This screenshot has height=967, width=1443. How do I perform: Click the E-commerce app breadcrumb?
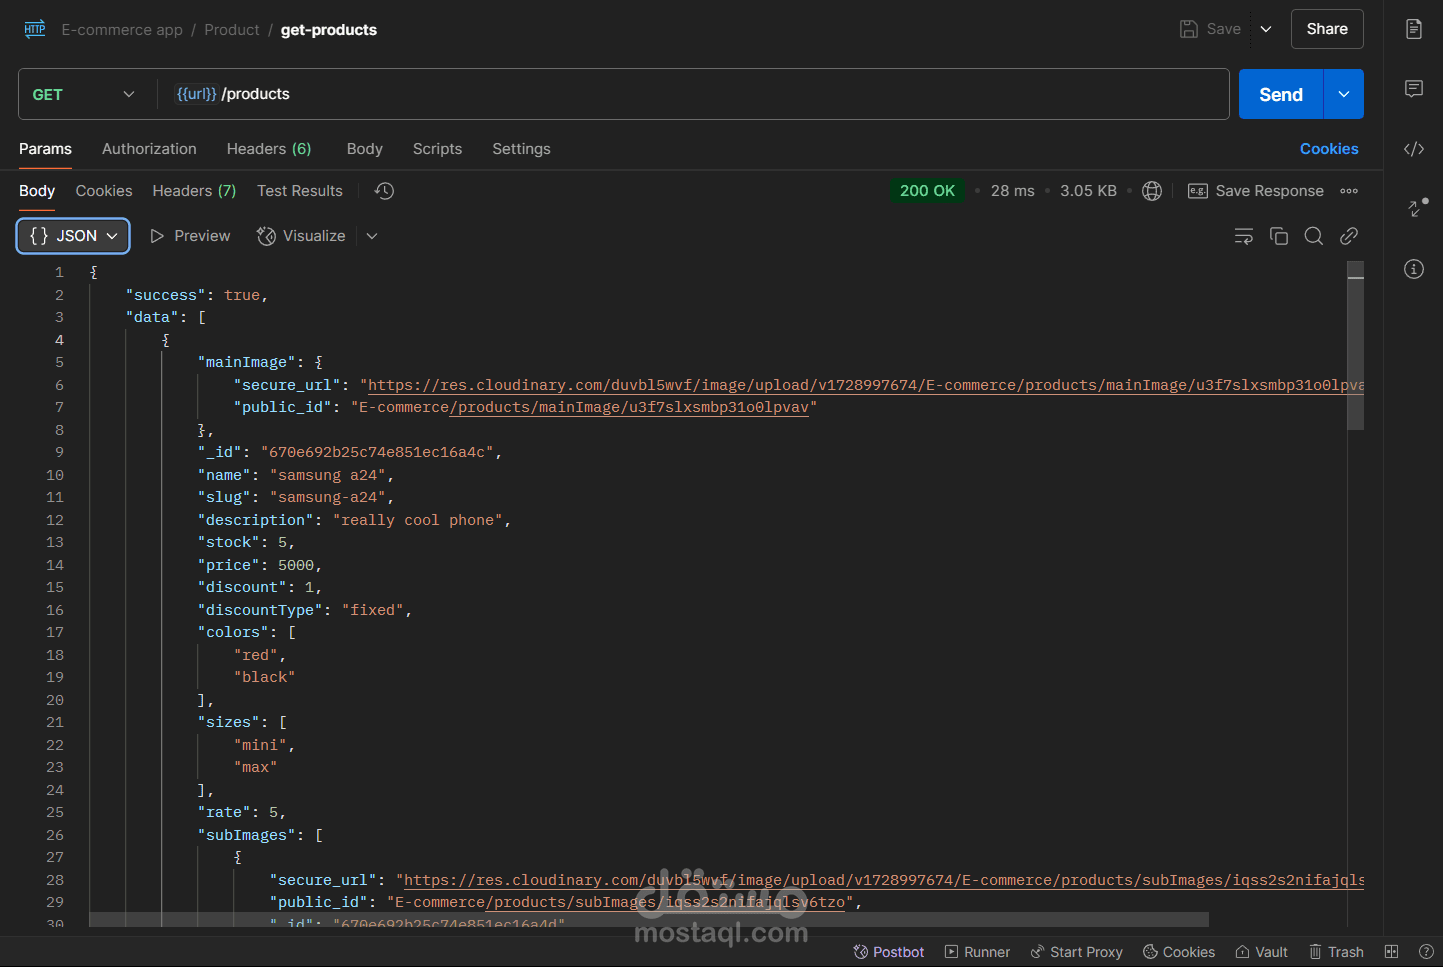122,30
